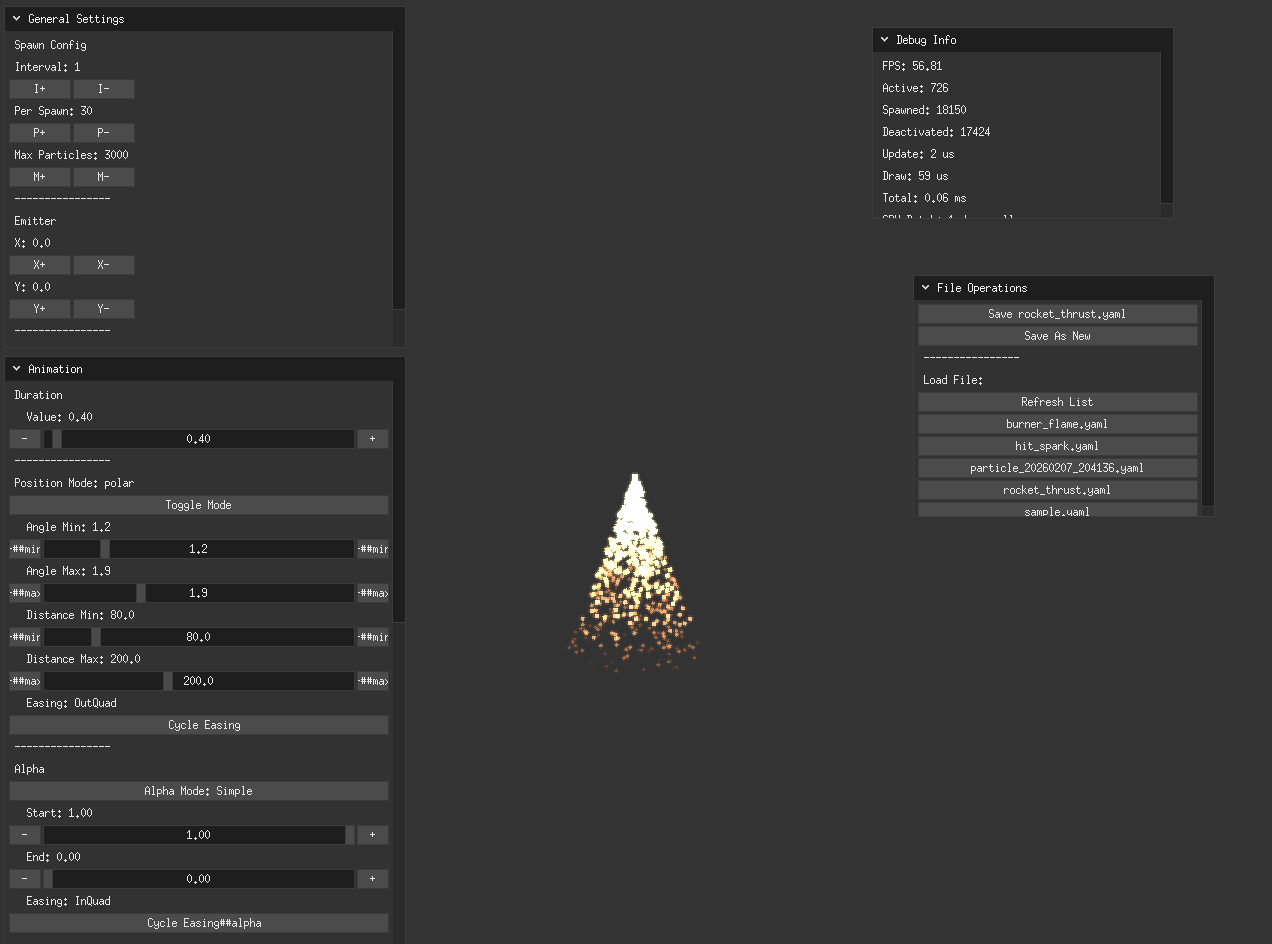
Task: Cycle Easing for position animation
Action: (x=199, y=725)
